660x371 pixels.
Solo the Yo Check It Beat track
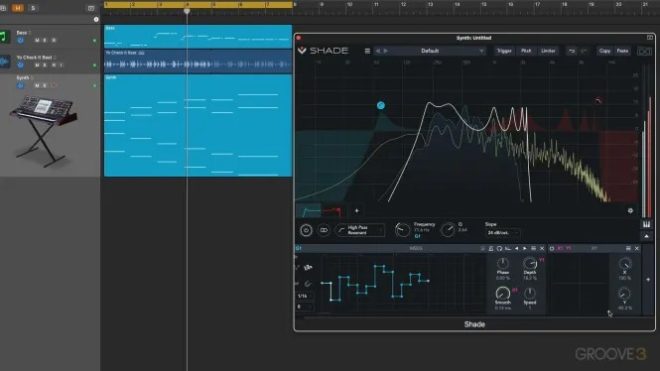45,65
